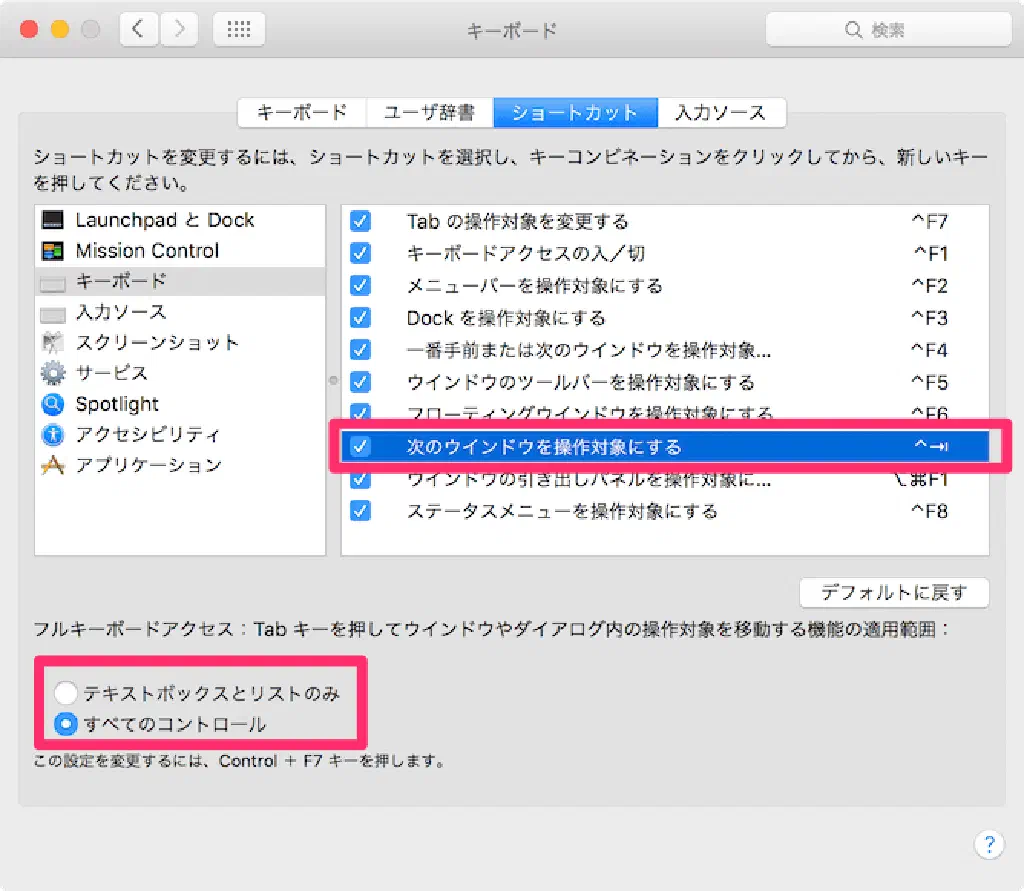The image size is (1024, 891).
Task: Switch to the 入力ソース tab
Action: 721,113
